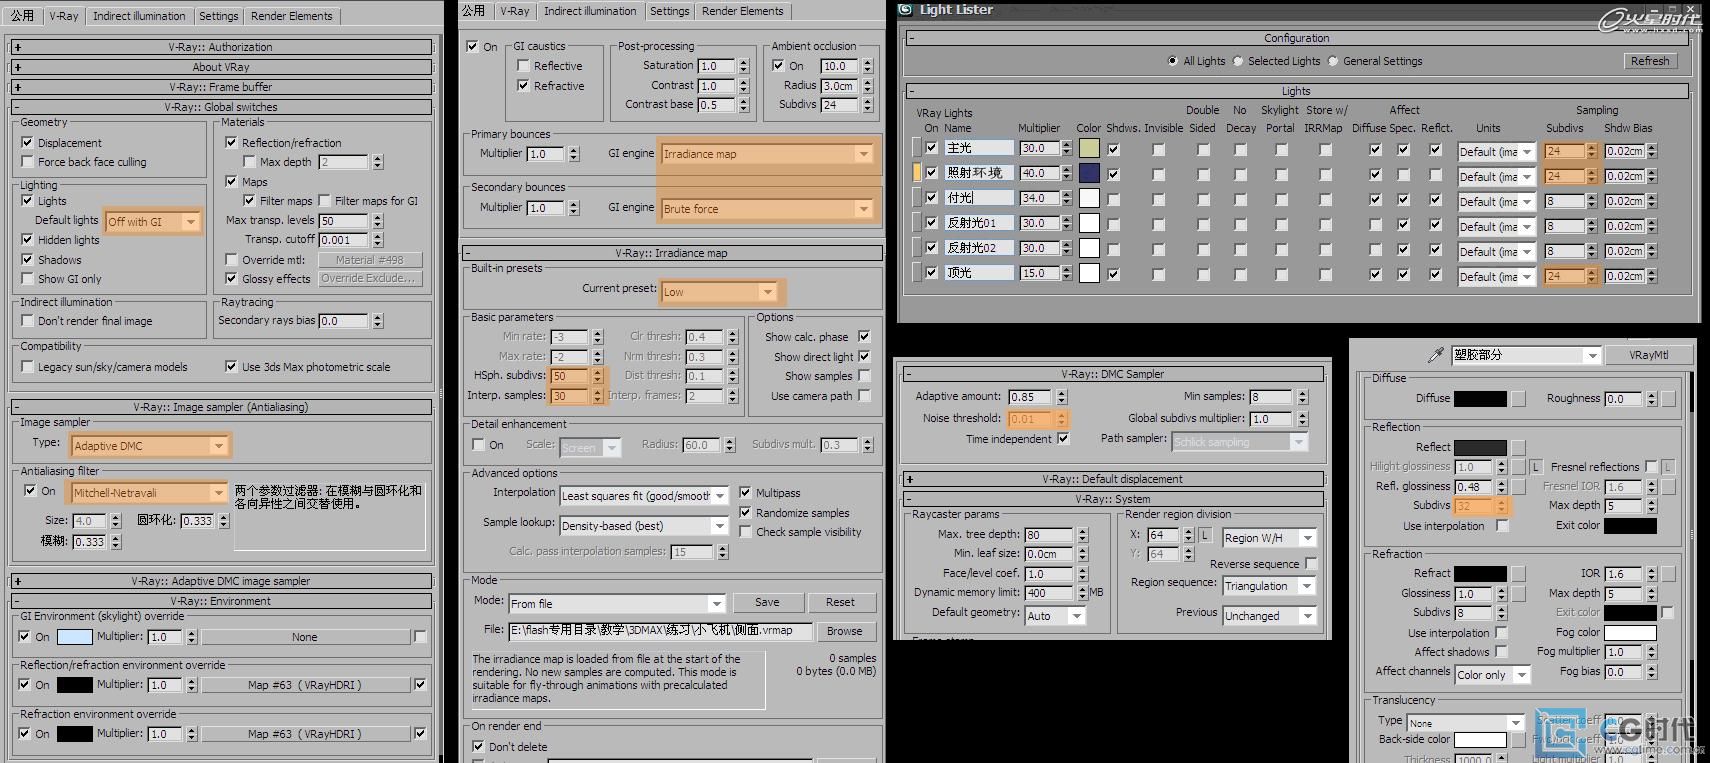This screenshot has width=1710, height=763.
Task: Click Save irradiance map button
Action: click(767, 603)
